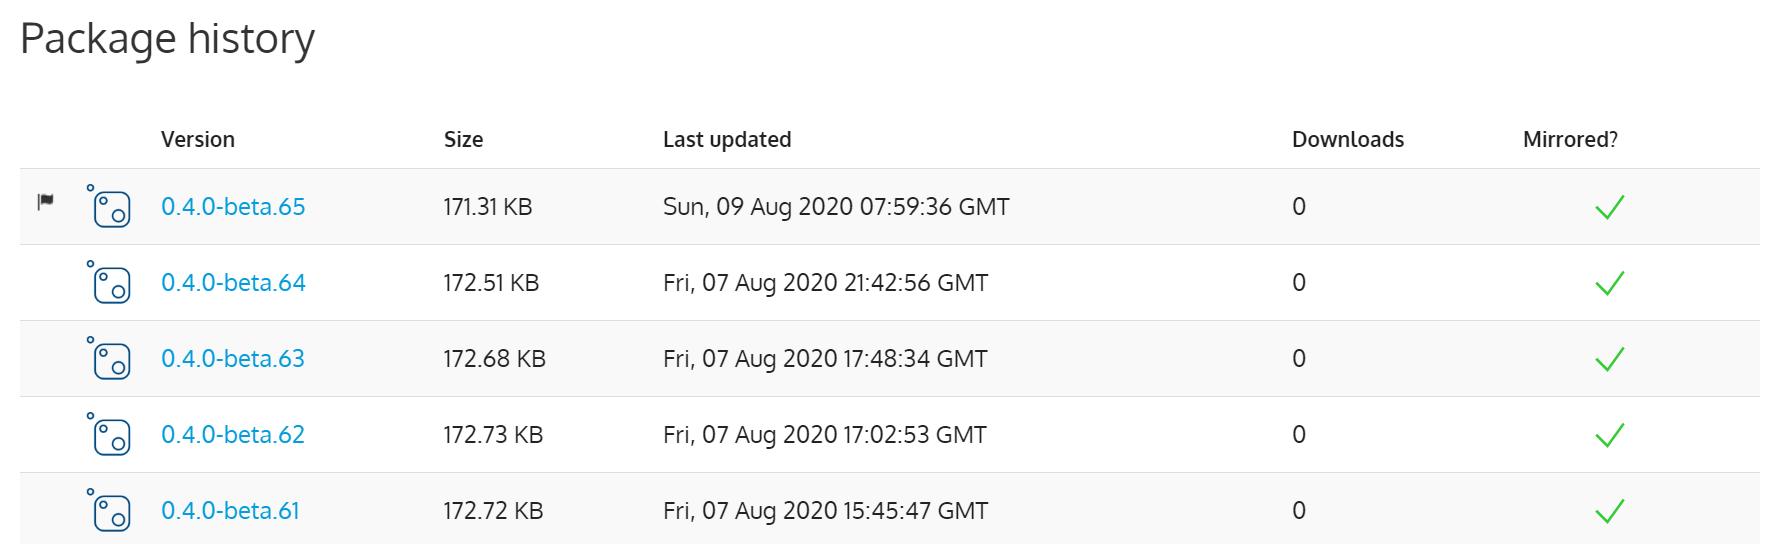Image resolution: width=1778 pixels, height=544 pixels.
Task: Click package icon for version 0.4.0-beta.64
Action: click(x=109, y=282)
